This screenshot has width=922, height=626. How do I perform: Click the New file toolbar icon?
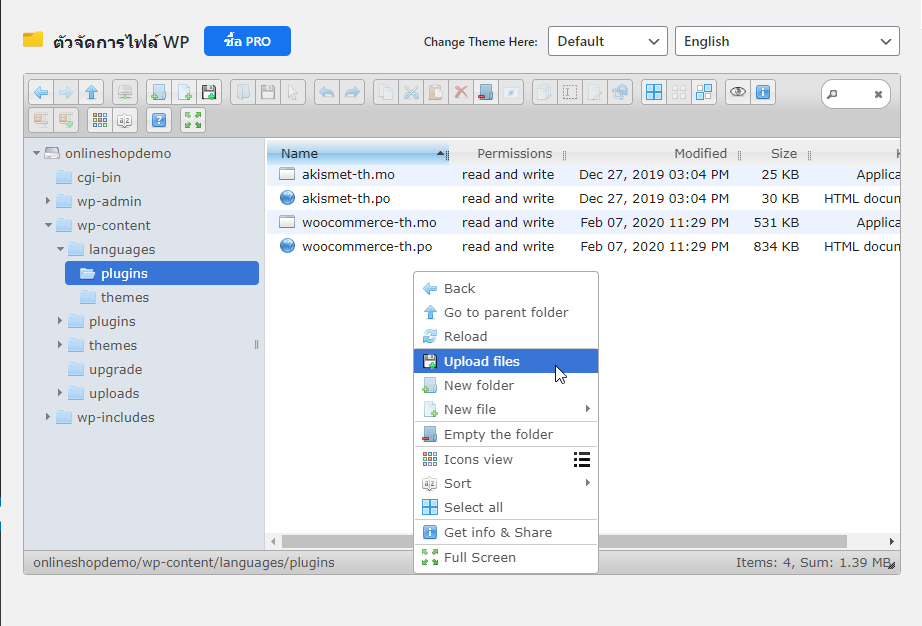click(184, 92)
